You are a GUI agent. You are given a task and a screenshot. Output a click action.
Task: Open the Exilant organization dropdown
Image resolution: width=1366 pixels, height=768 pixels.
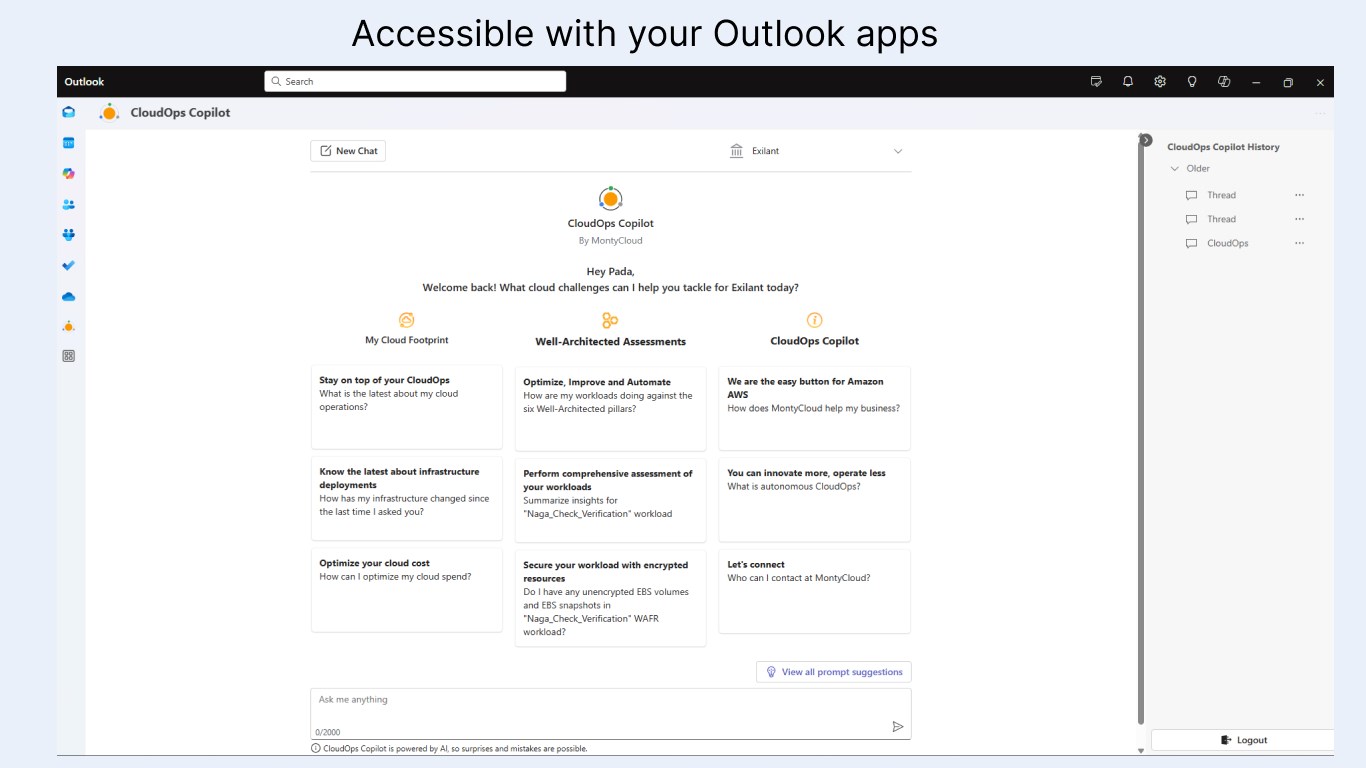click(816, 151)
